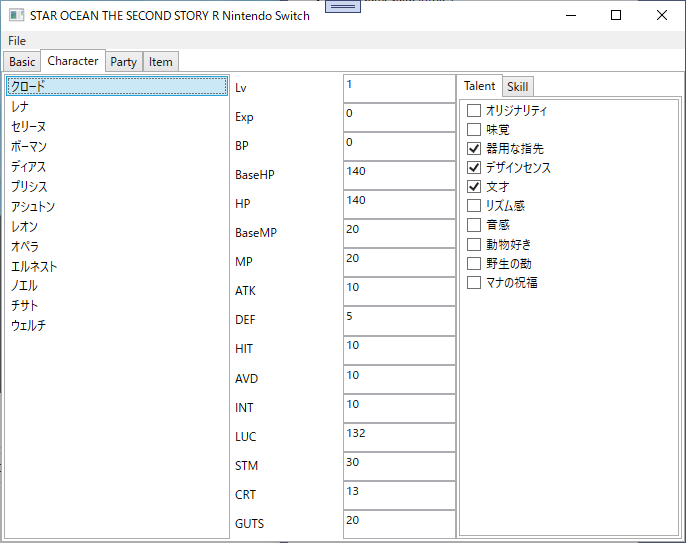The image size is (686, 543).
Task: Enable the 野生の勘 talent
Action: pyautogui.click(x=474, y=263)
